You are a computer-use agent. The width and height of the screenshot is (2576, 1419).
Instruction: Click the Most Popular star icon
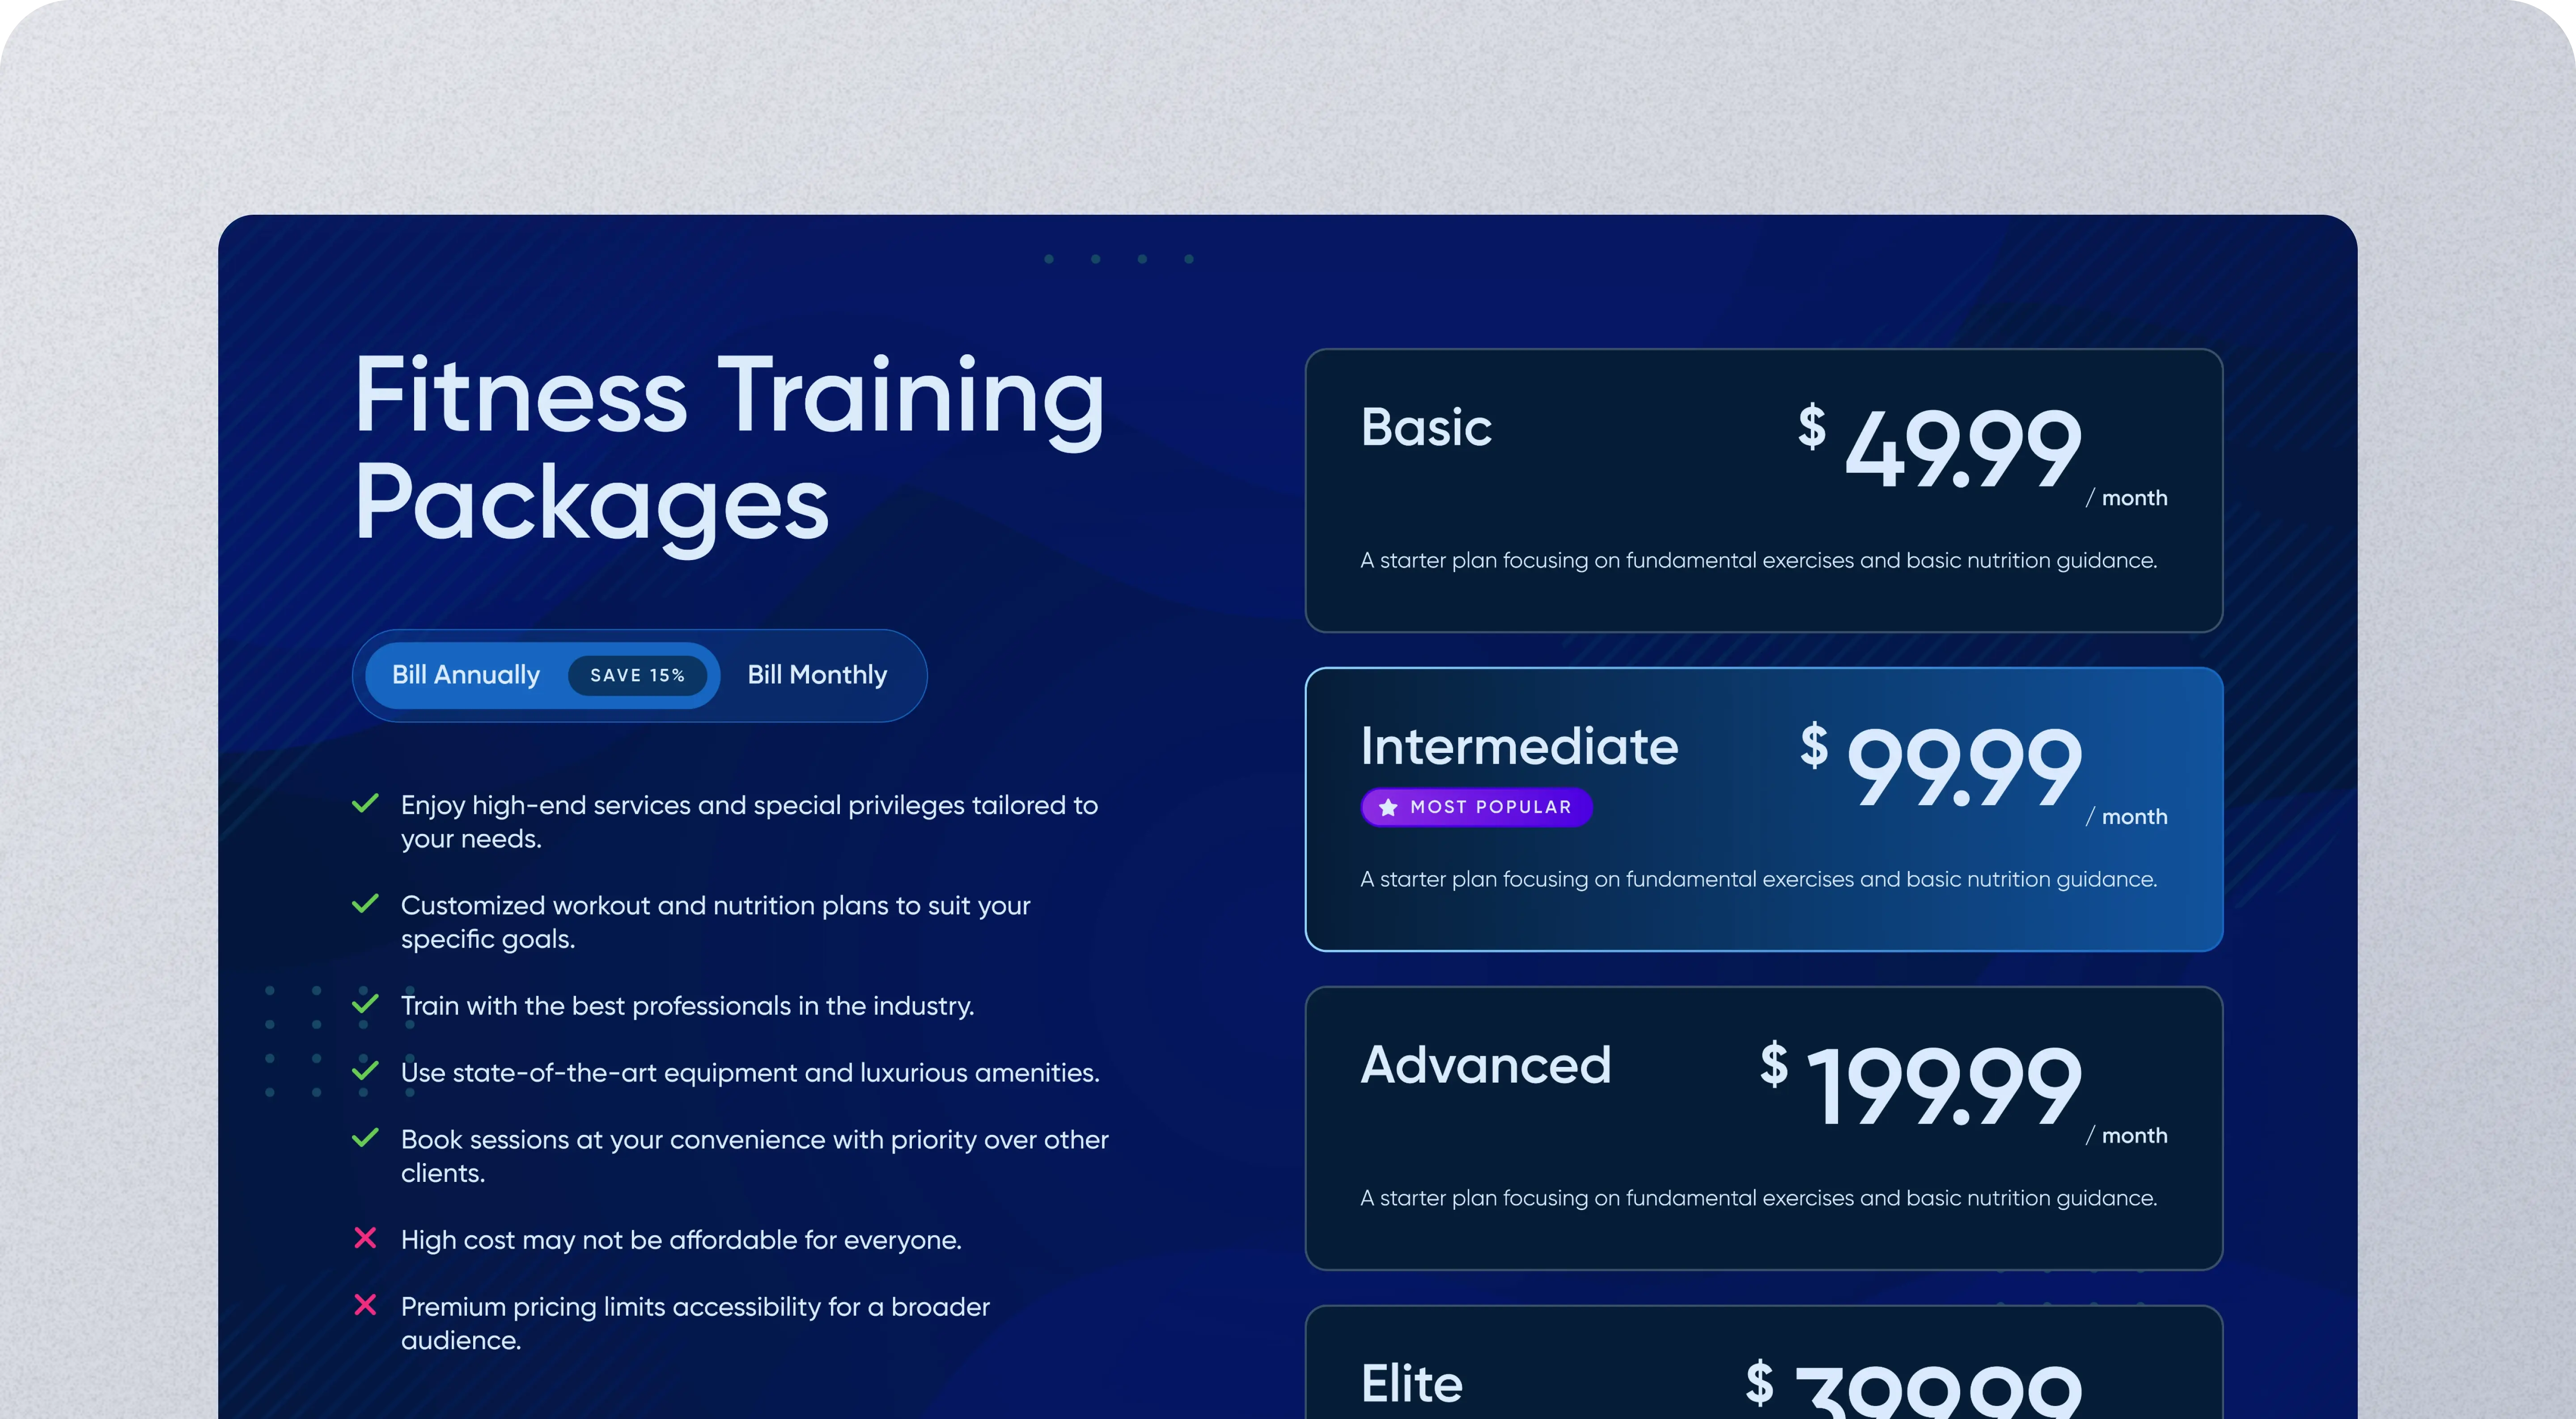(1388, 807)
